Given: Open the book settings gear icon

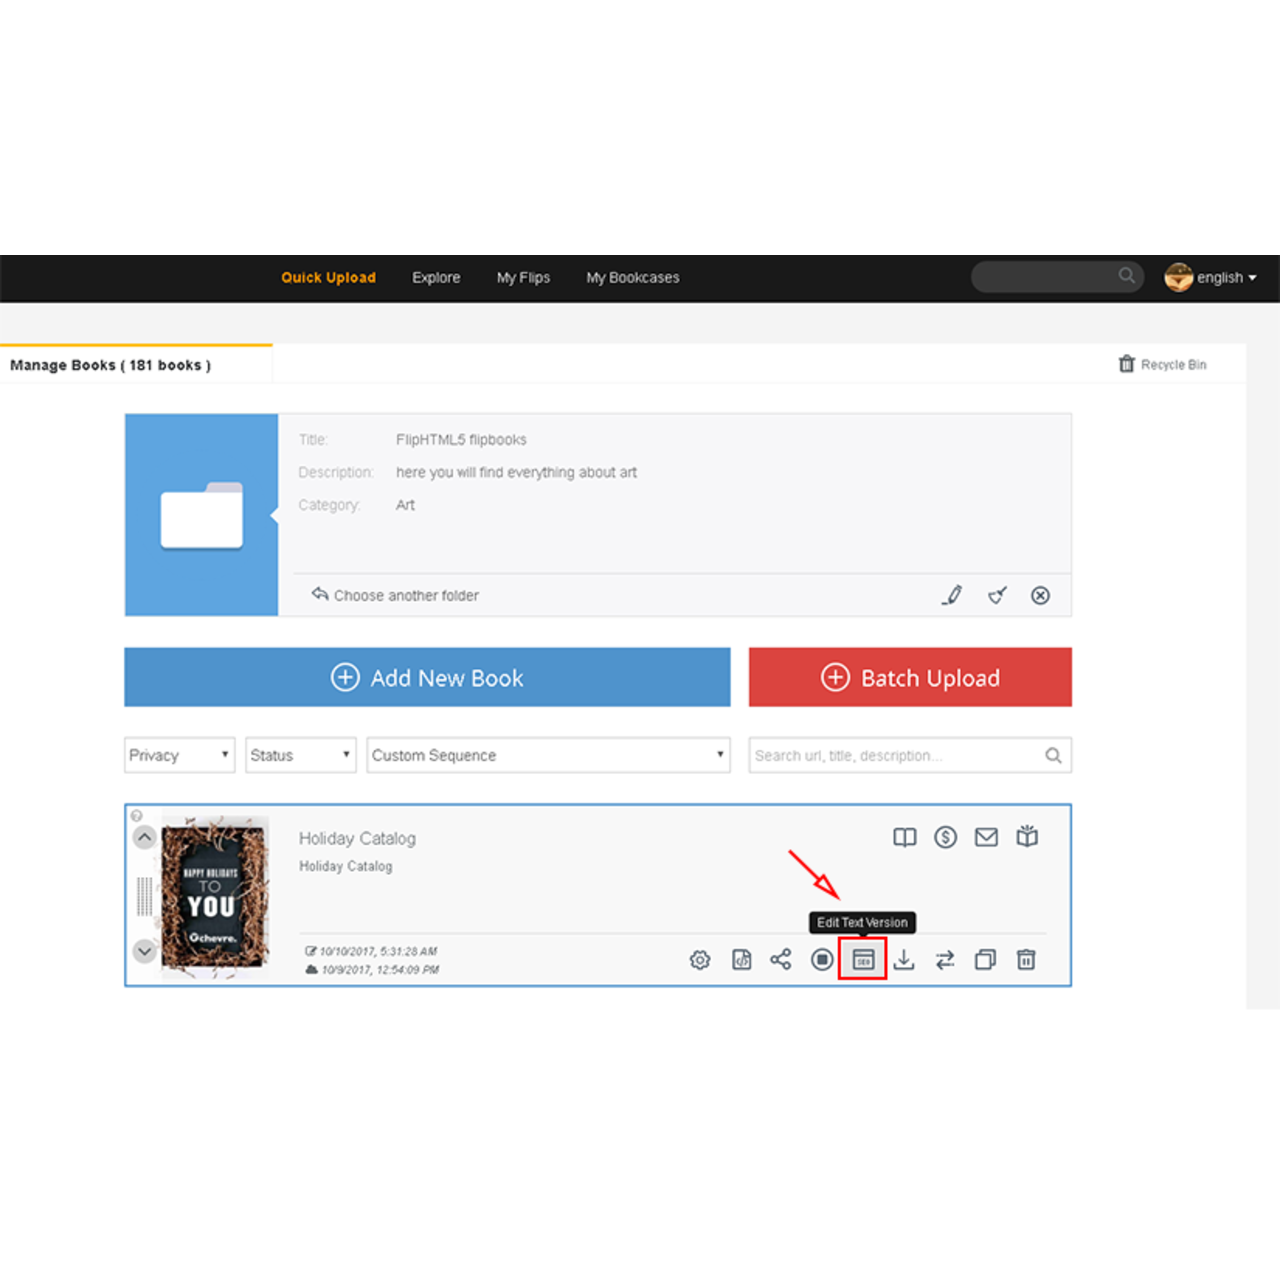Looking at the screenshot, I should [700, 960].
